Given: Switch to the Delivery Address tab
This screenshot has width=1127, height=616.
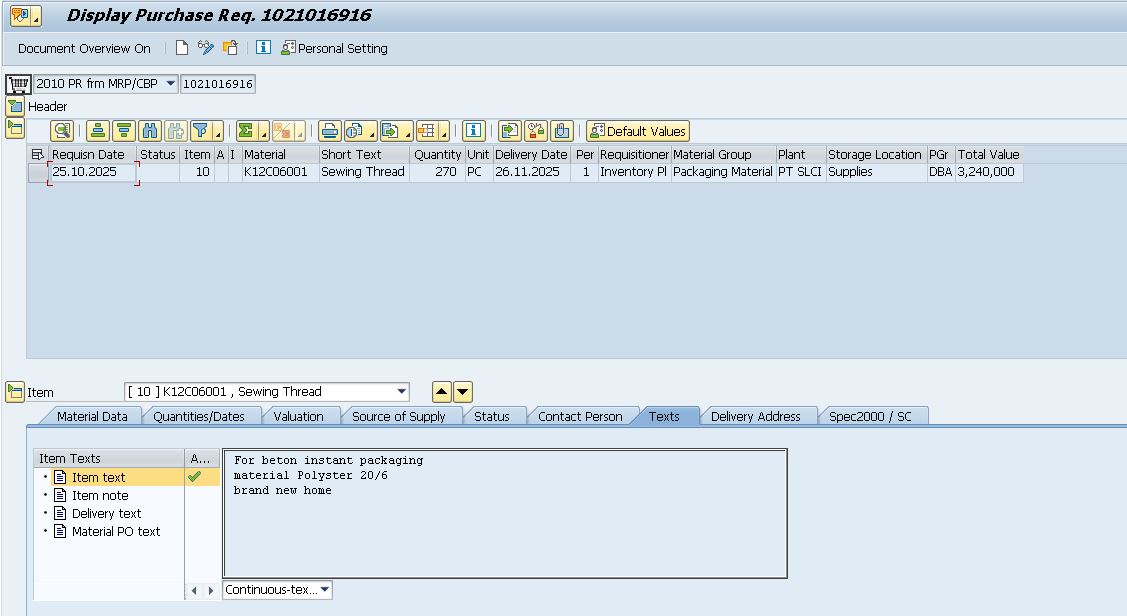Looking at the screenshot, I should [x=755, y=416].
